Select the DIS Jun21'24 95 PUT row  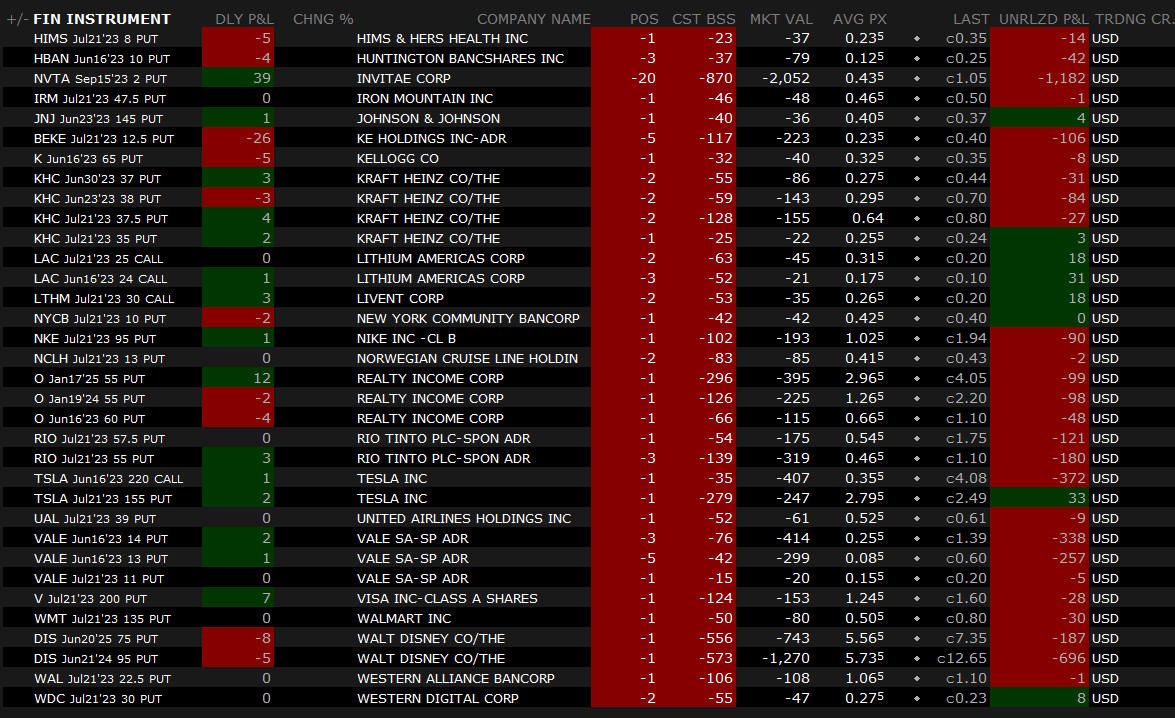95,658
